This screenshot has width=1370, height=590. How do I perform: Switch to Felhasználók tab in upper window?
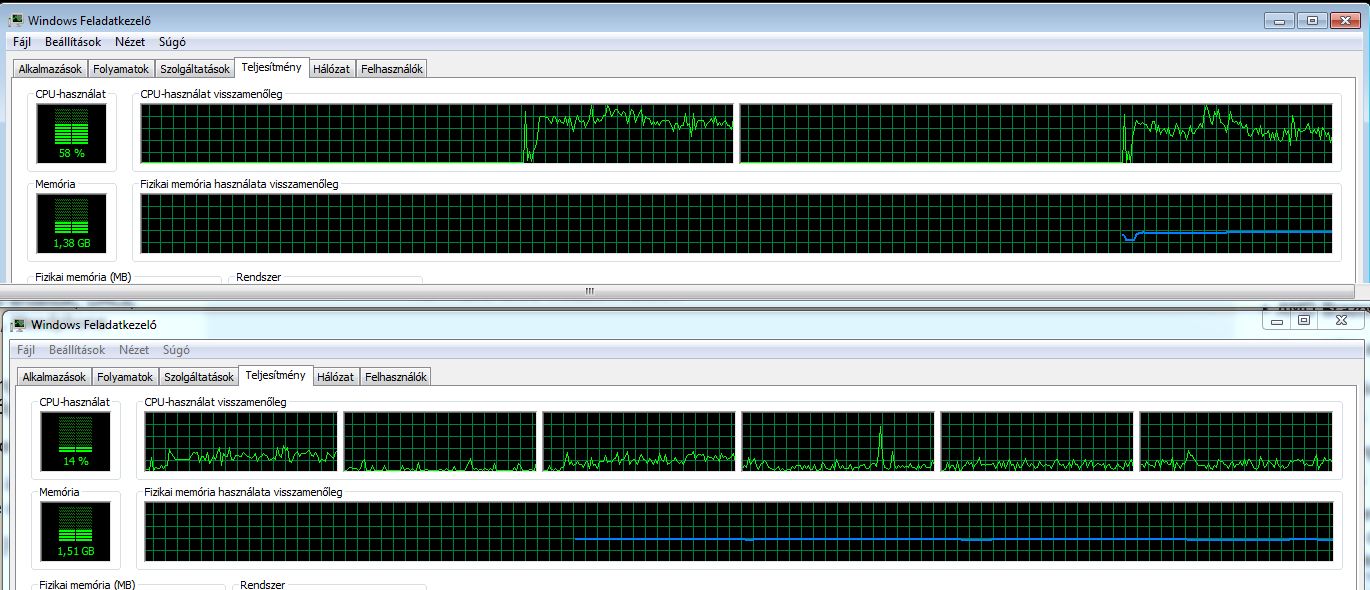point(392,69)
